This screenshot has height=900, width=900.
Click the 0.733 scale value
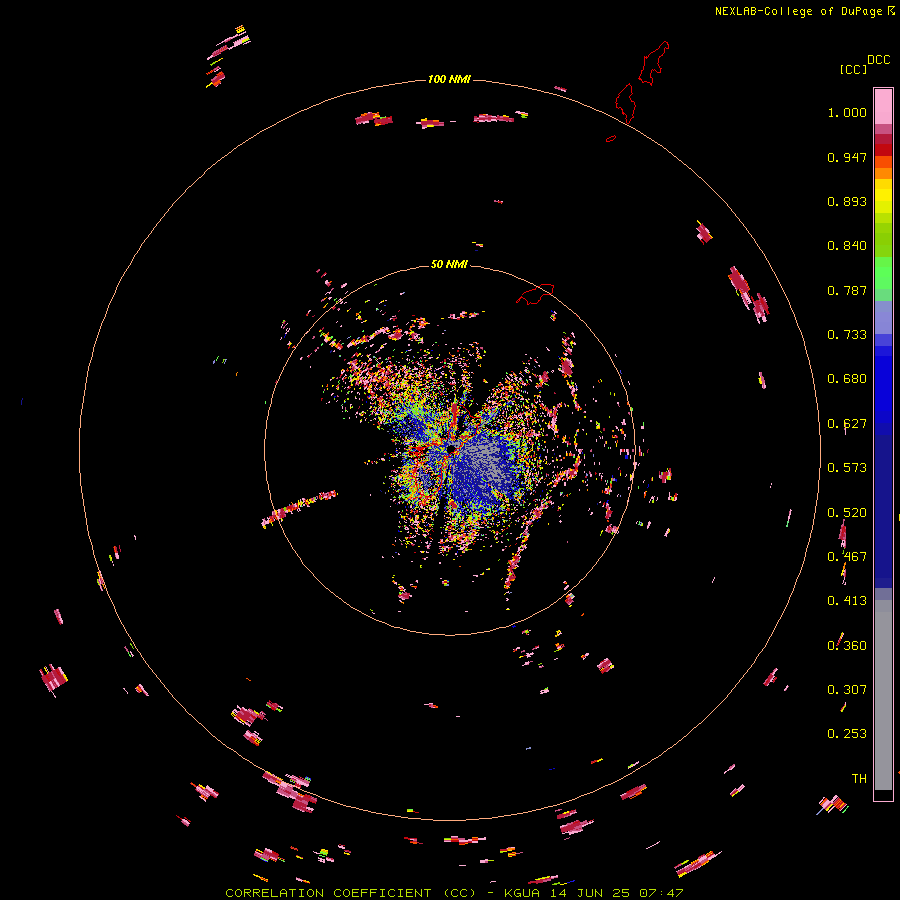(847, 335)
